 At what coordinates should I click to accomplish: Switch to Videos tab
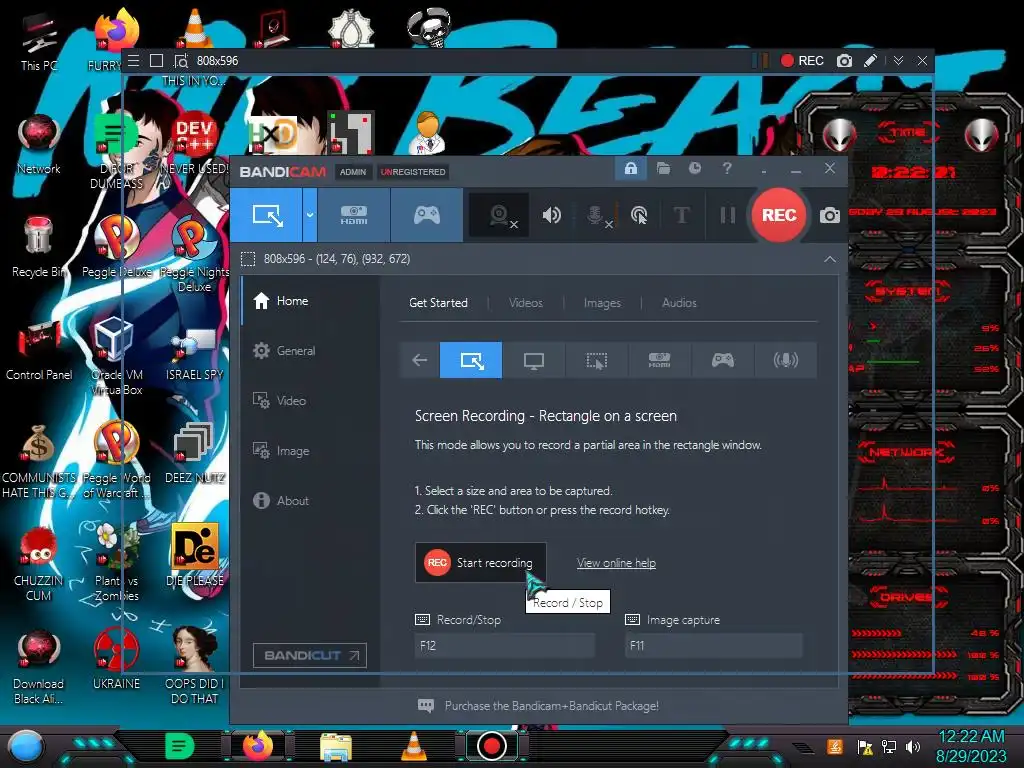tap(526, 303)
